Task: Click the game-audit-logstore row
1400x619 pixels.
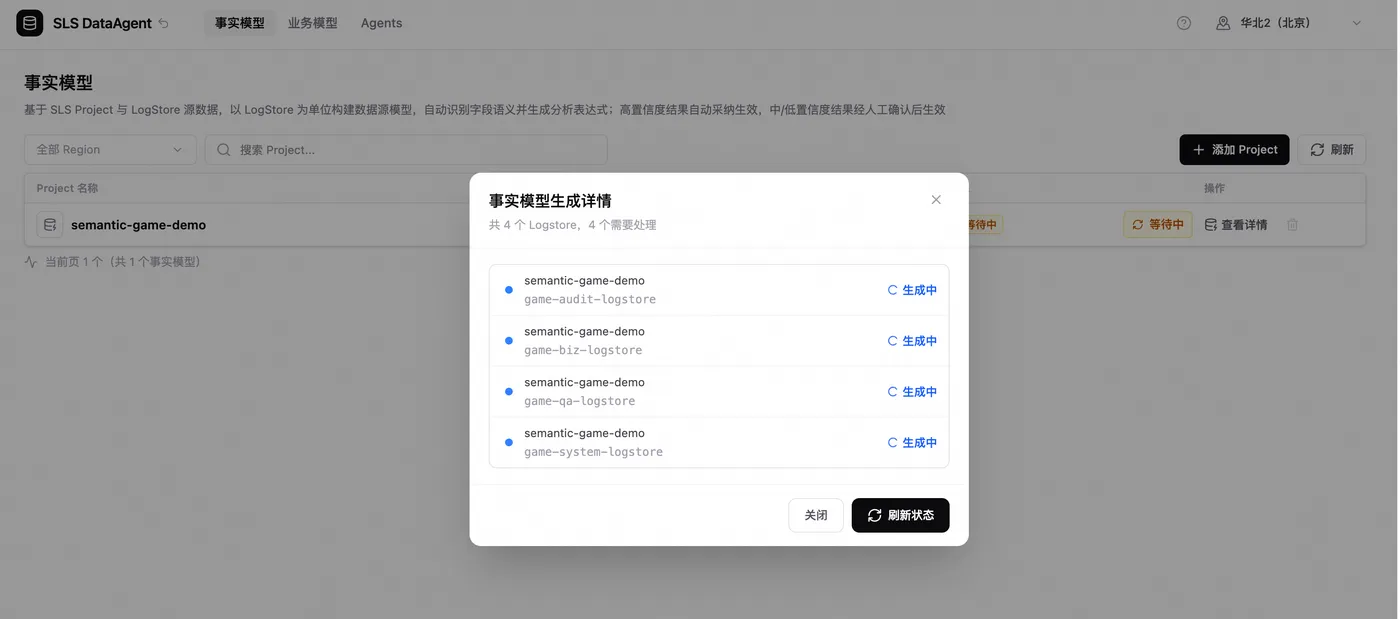Action: (719, 290)
